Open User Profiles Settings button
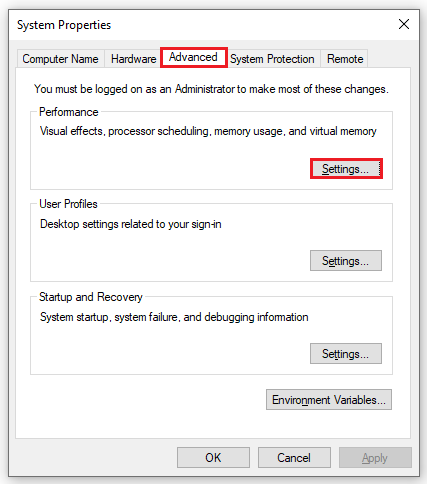The width and height of the screenshot is (427, 484). (346, 261)
